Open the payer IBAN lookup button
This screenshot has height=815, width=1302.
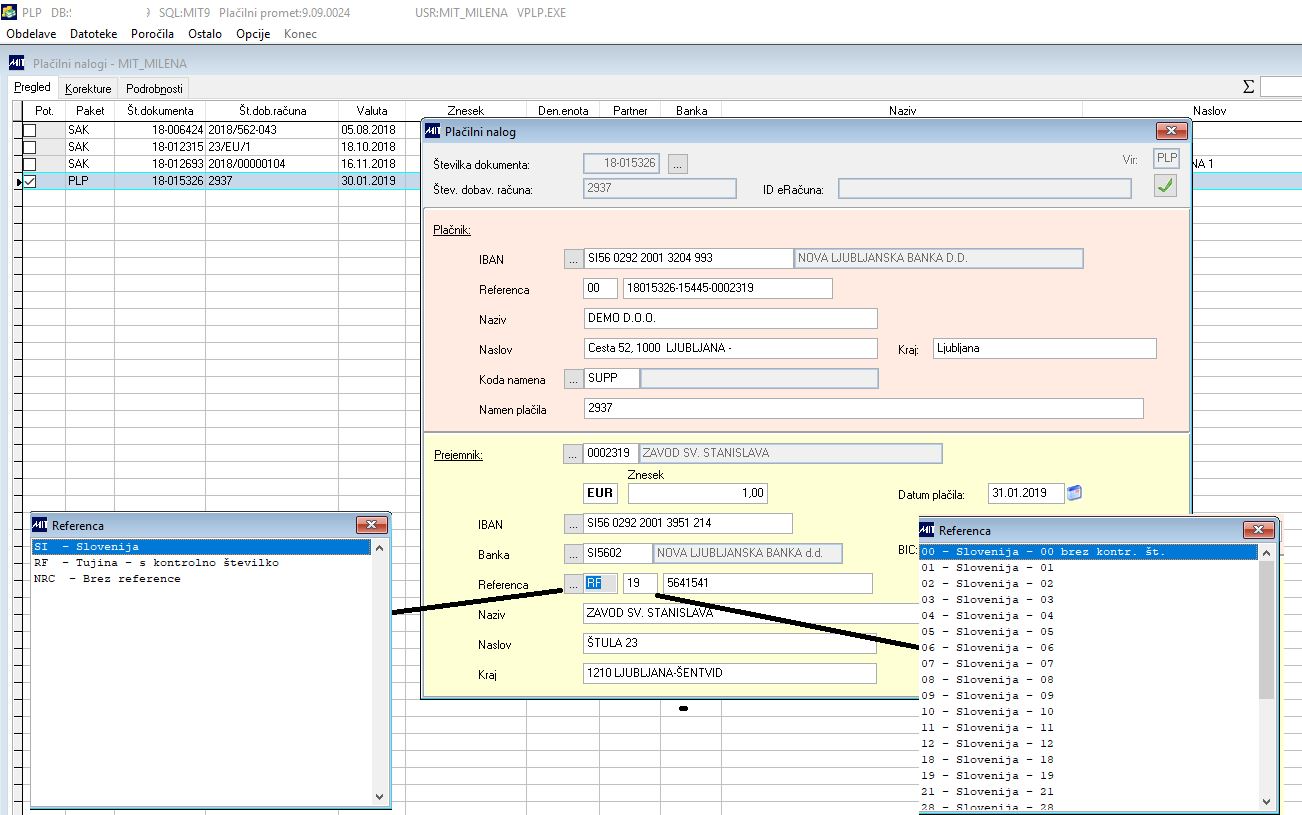point(573,259)
